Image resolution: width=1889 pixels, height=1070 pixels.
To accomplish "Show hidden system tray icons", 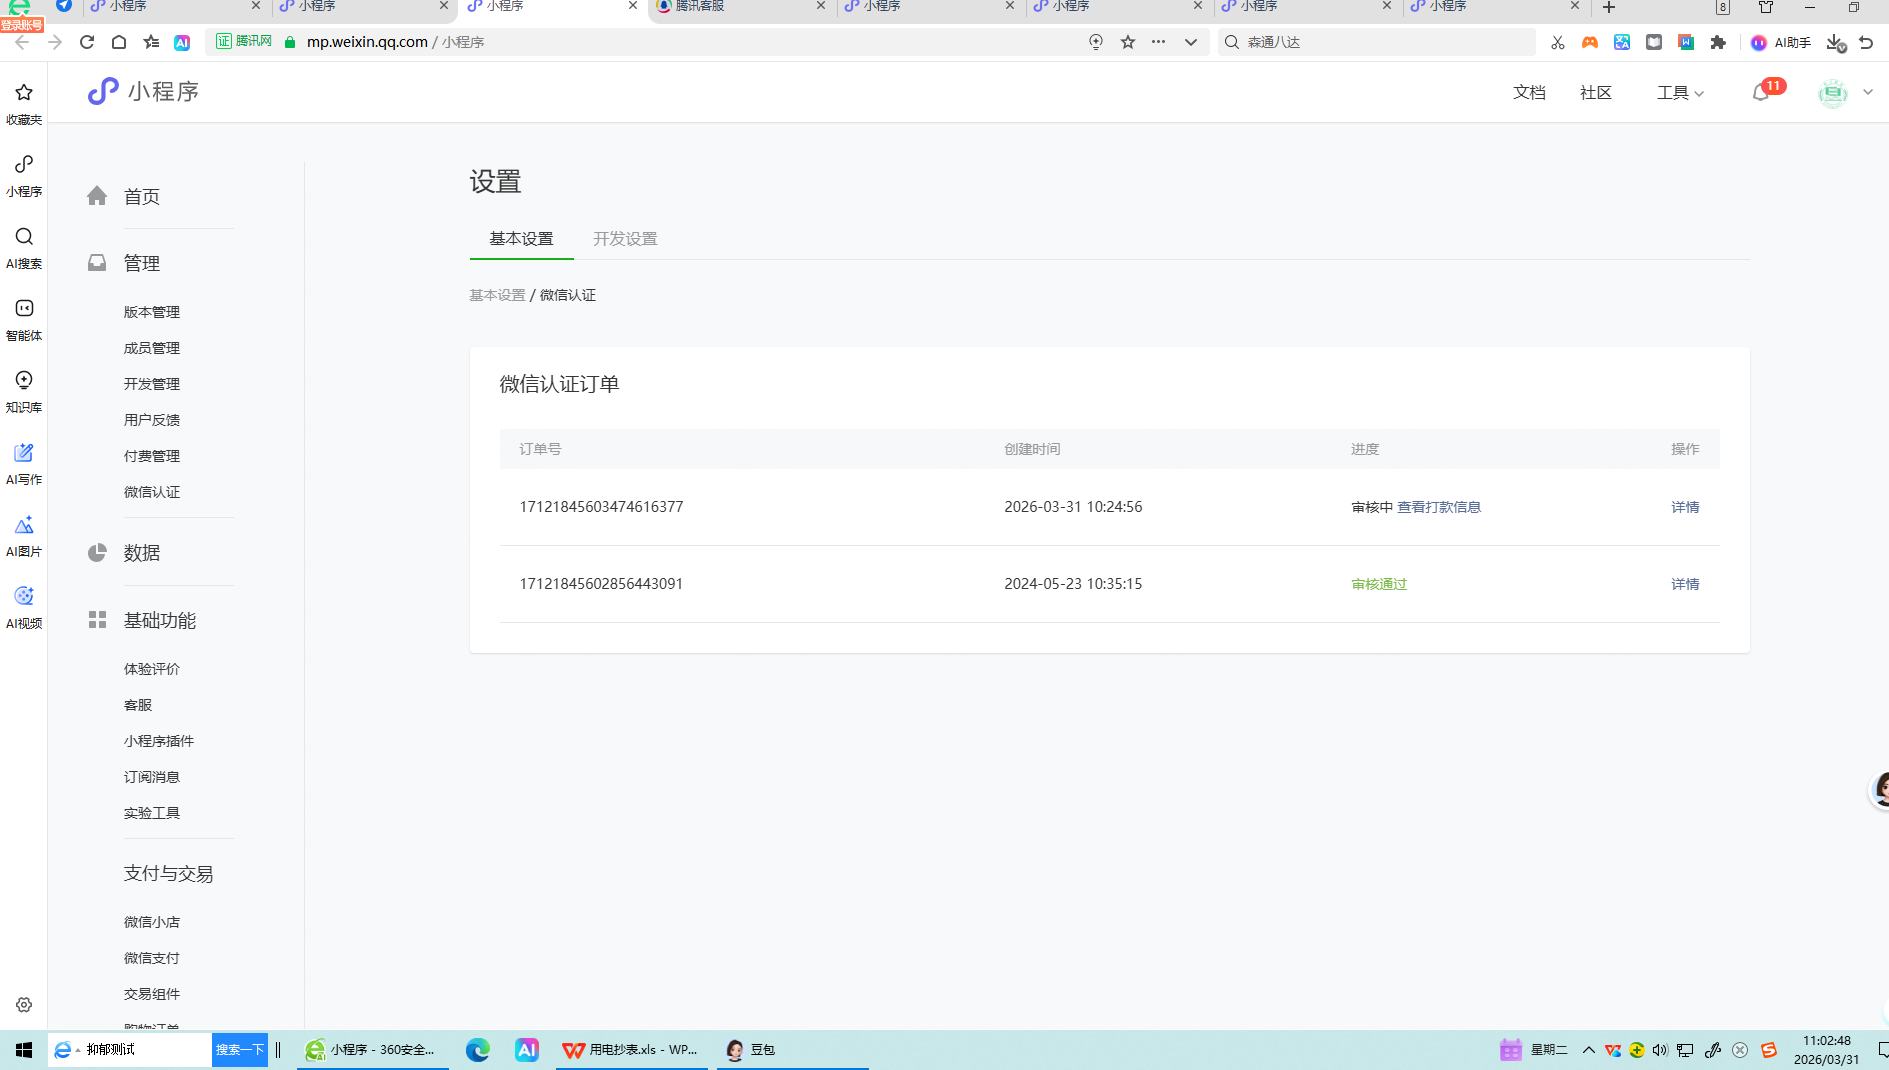I will pyautogui.click(x=1588, y=1050).
